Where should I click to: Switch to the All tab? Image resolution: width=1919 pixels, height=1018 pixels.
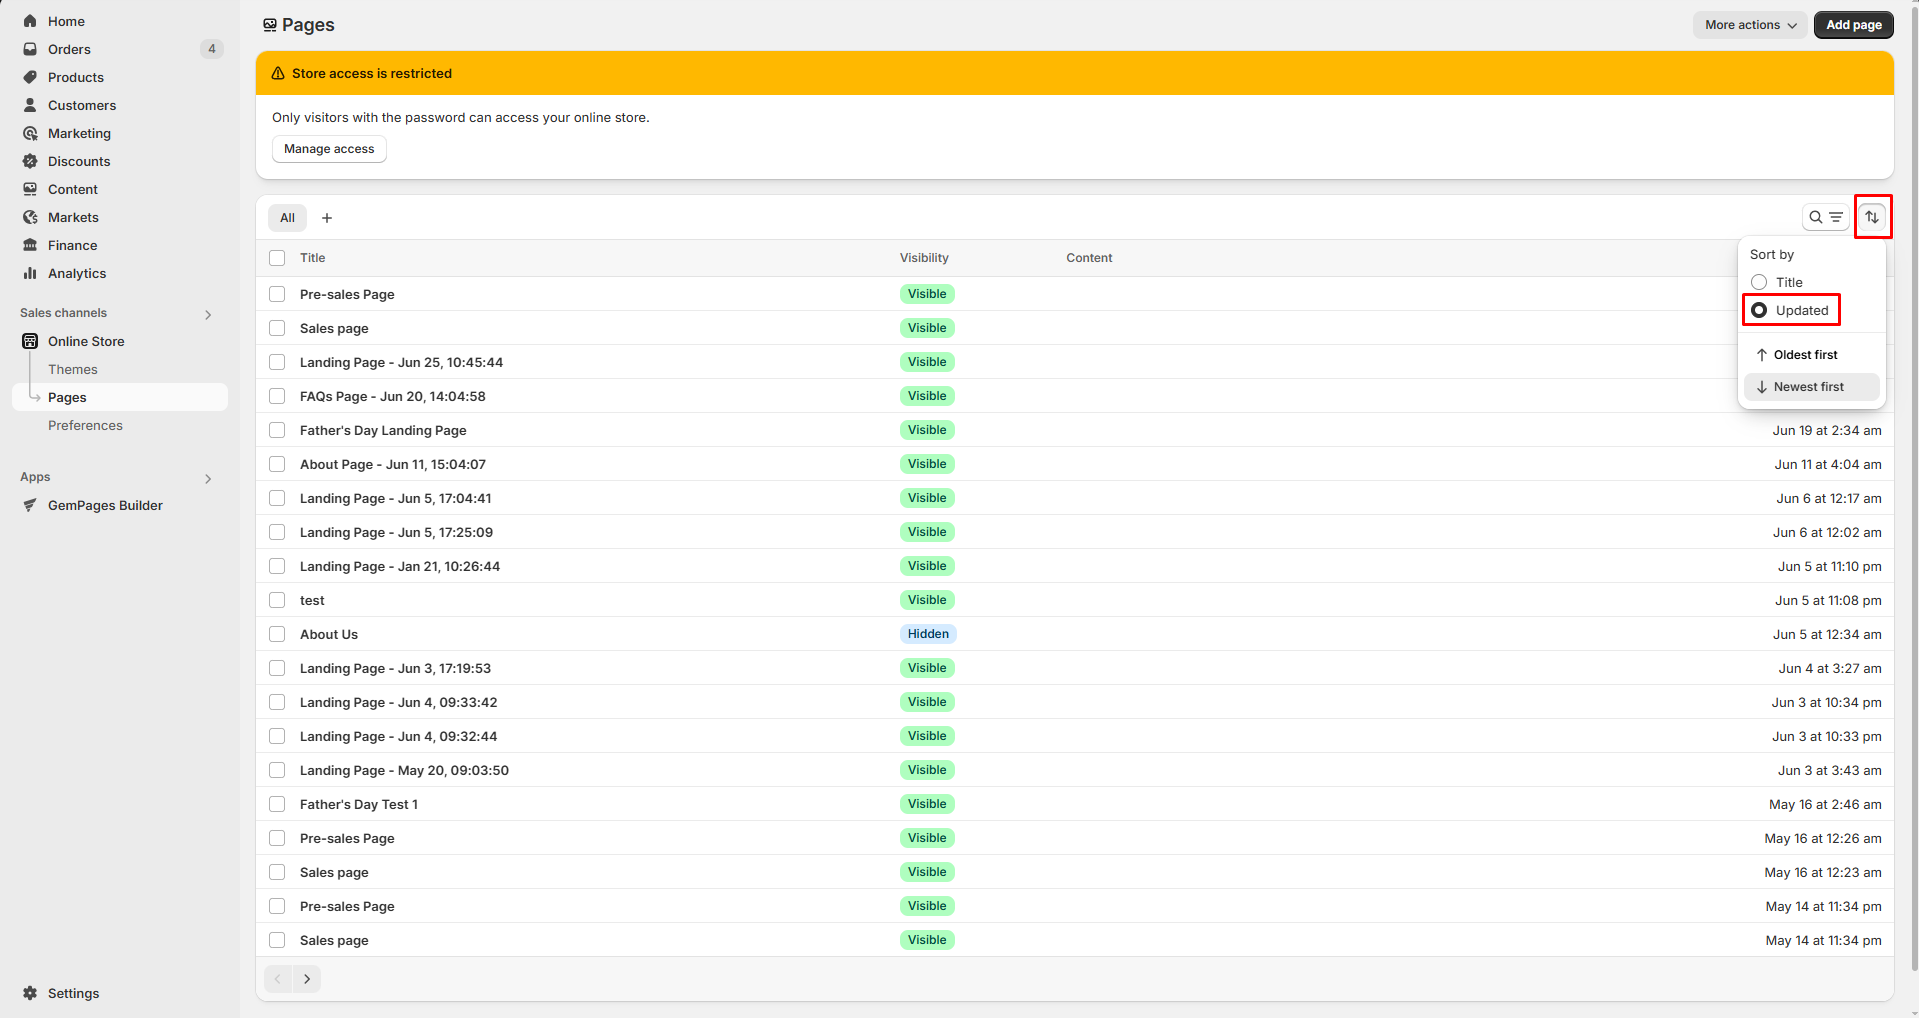(287, 218)
